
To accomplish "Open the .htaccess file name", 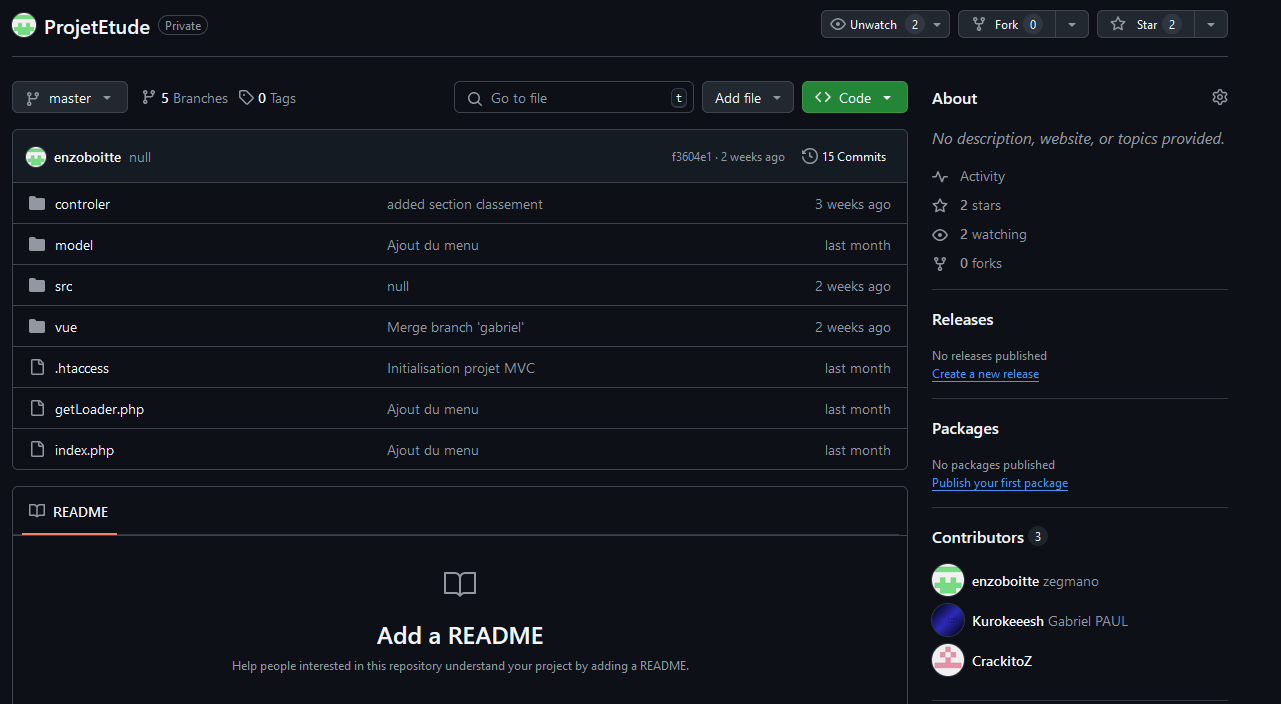I will coord(82,368).
